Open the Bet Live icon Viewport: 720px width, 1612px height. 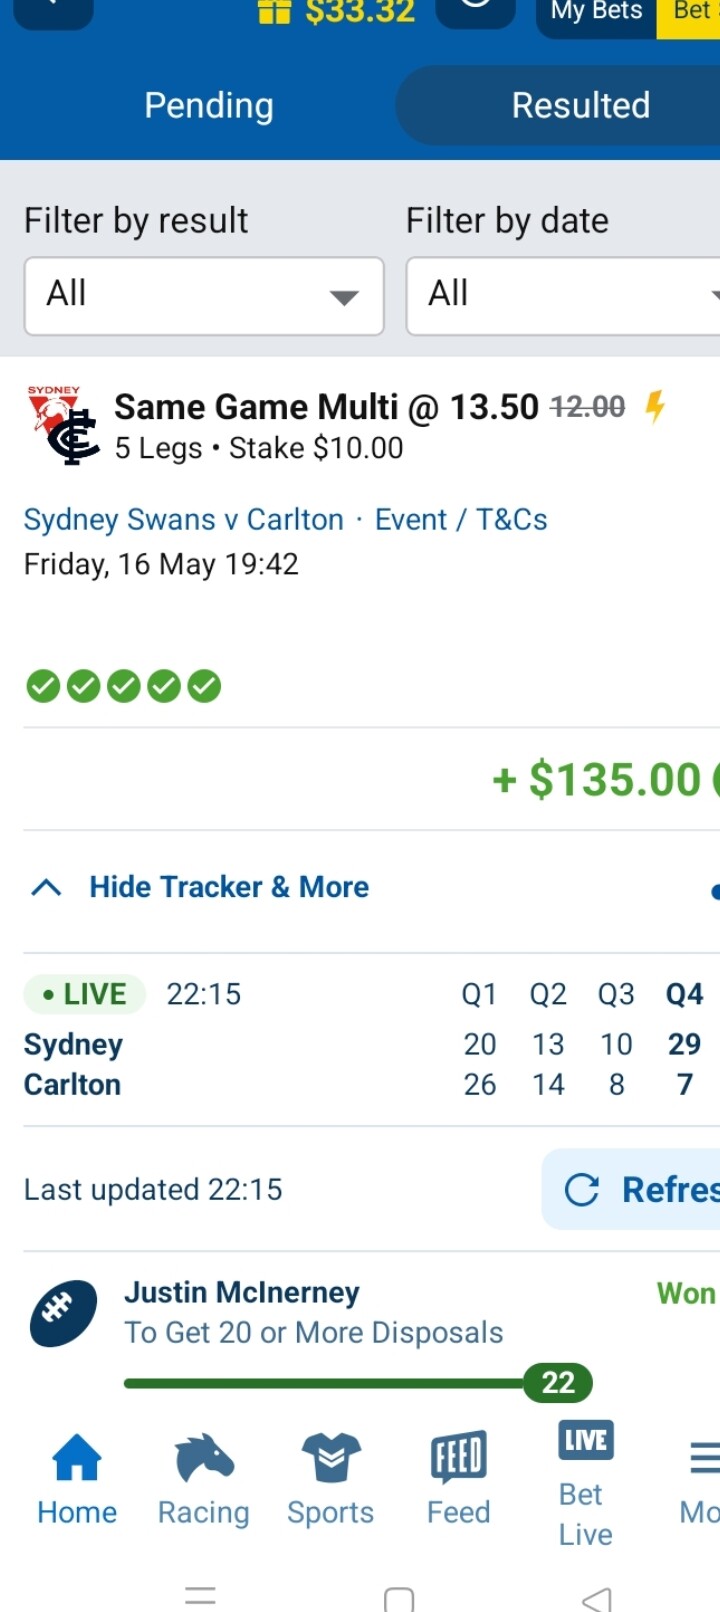tap(586, 1441)
